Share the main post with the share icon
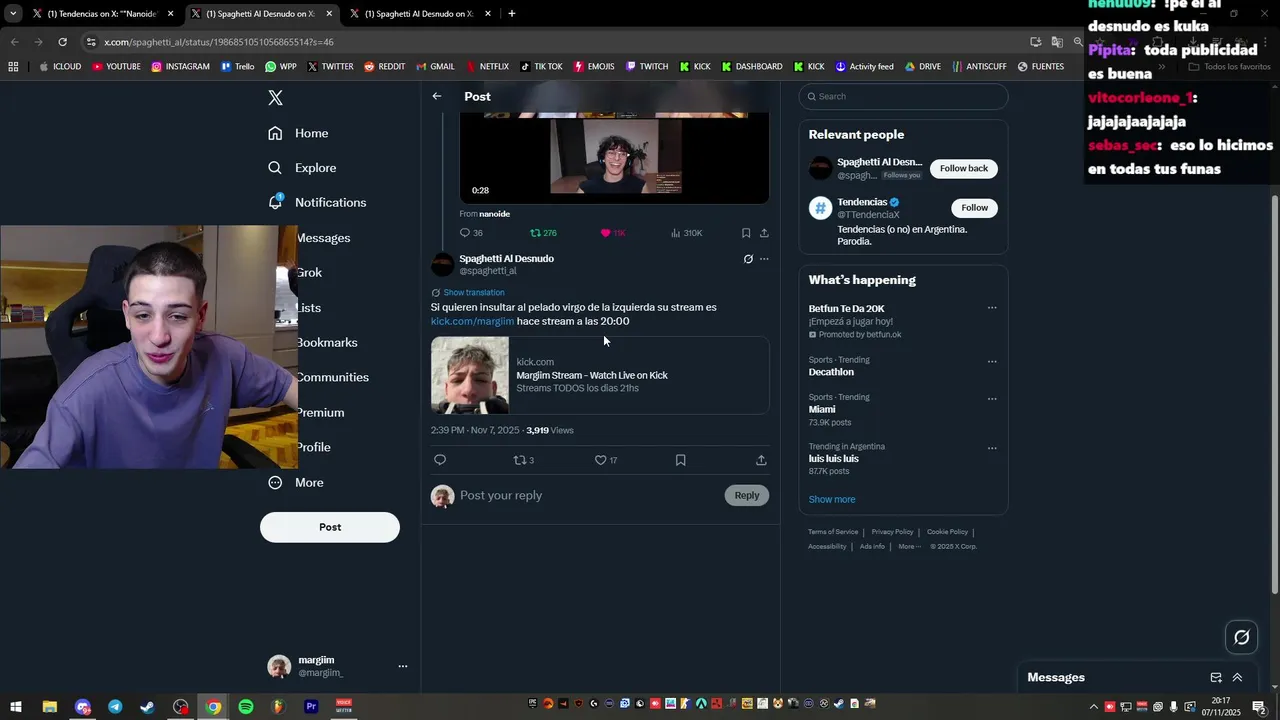Screen dimensions: 1280x720 click(761, 460)
